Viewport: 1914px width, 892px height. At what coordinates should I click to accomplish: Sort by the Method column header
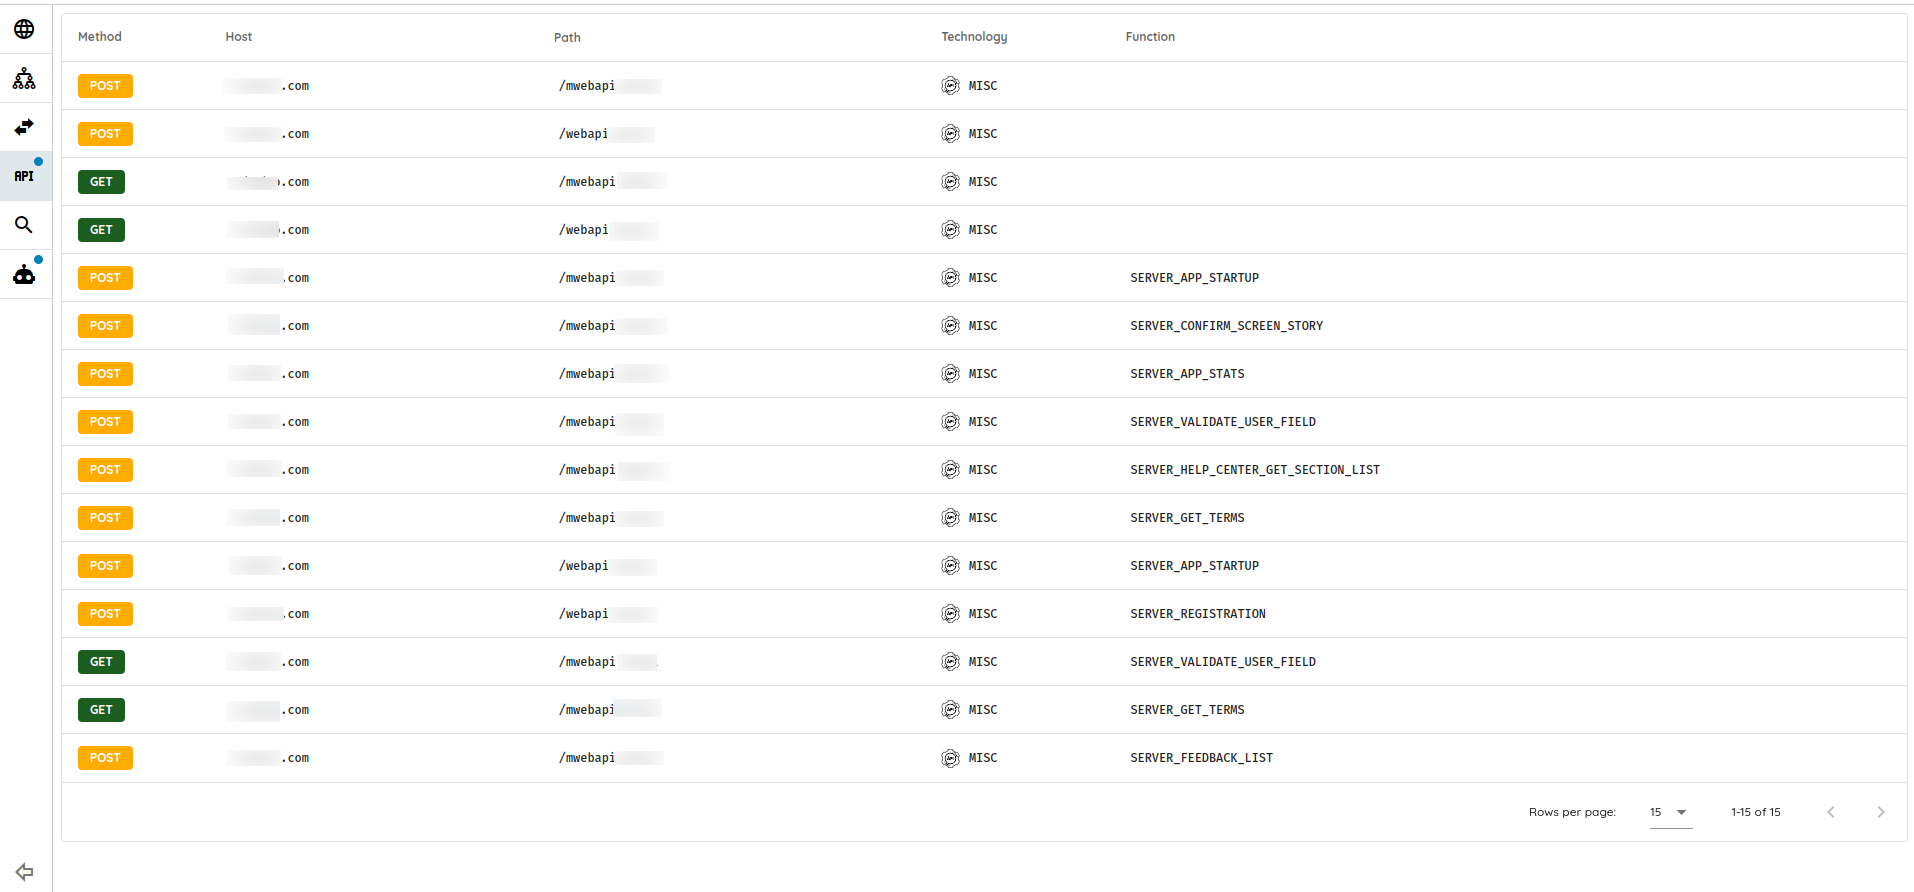[x=100, y=37]
